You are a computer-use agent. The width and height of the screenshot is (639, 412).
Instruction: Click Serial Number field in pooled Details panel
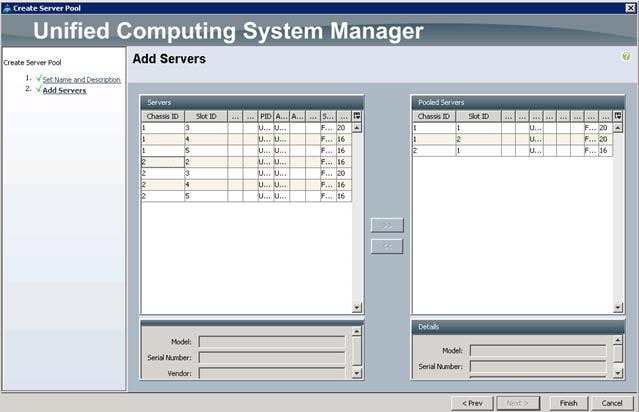click(538, 366)
